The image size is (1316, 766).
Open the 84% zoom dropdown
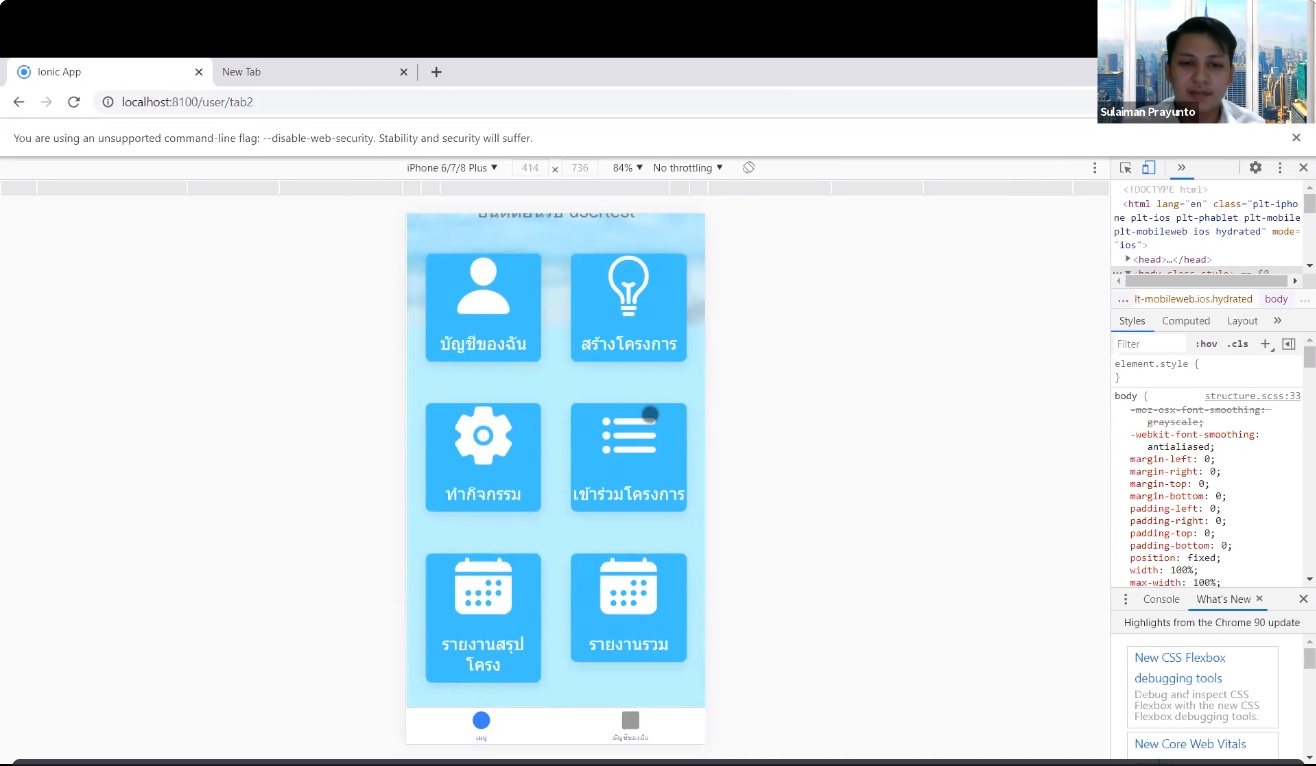628,168
